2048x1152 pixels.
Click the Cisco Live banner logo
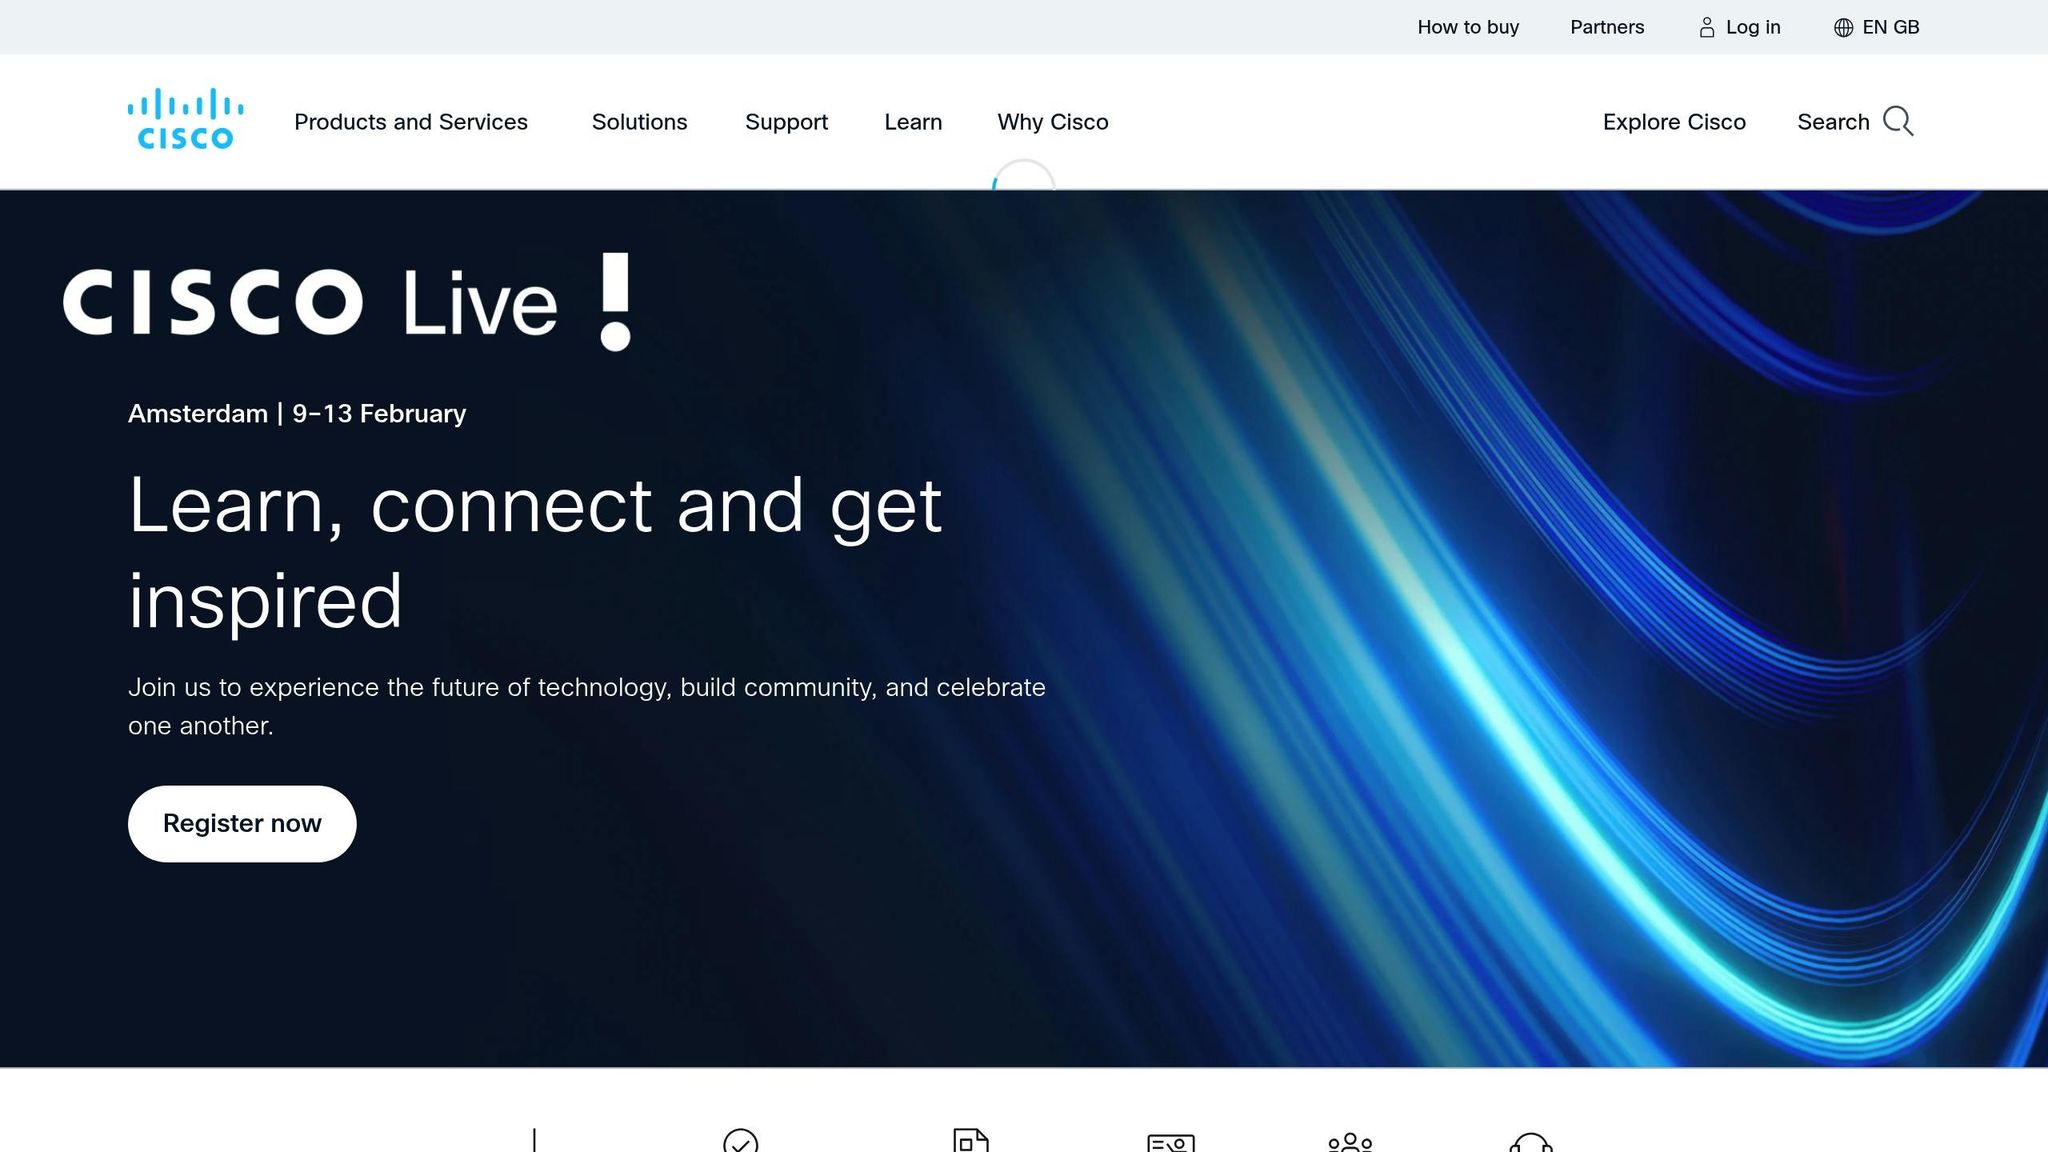click(x=347, y=302)
